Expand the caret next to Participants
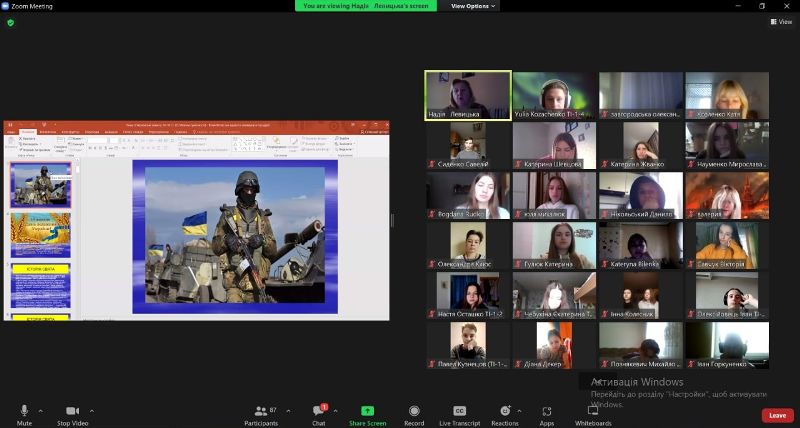800x428 pixels. coord(288,411)
